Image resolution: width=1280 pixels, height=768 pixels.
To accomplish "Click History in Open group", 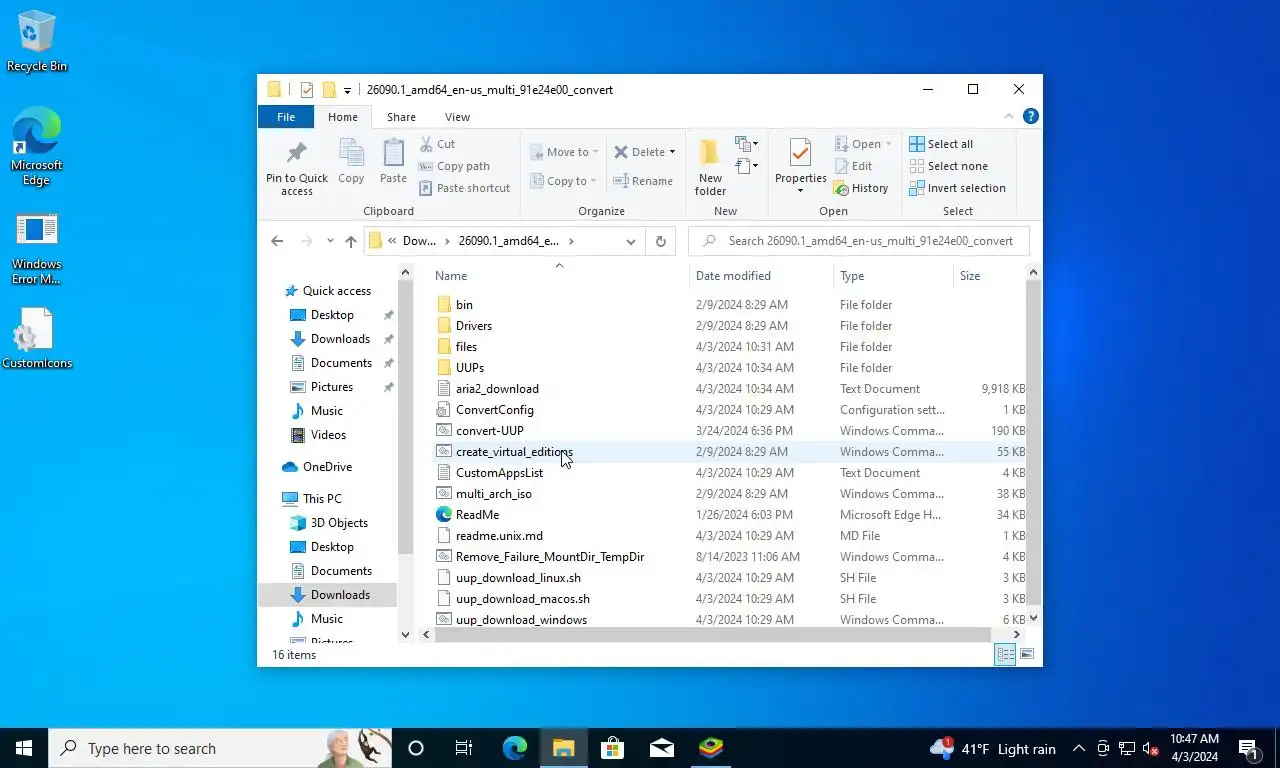I will point(861,188).
